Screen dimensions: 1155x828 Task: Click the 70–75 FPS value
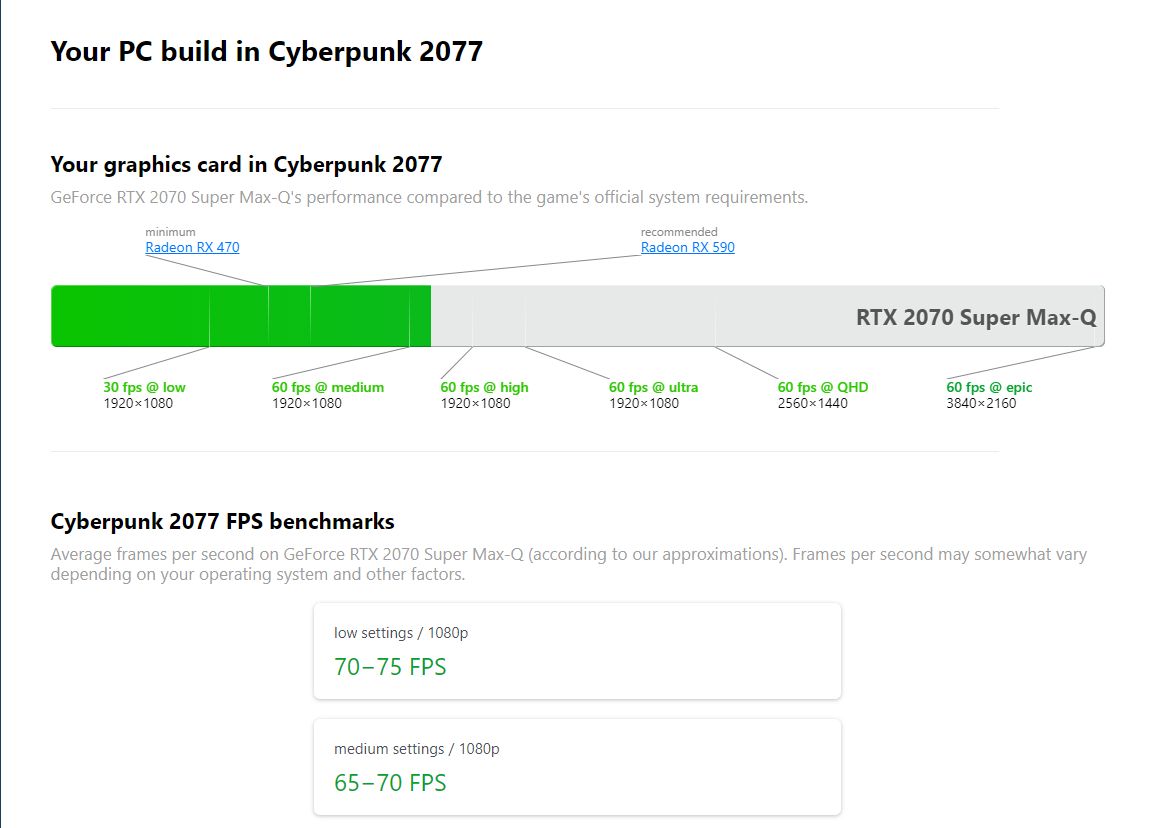click(x=390, y=667)
